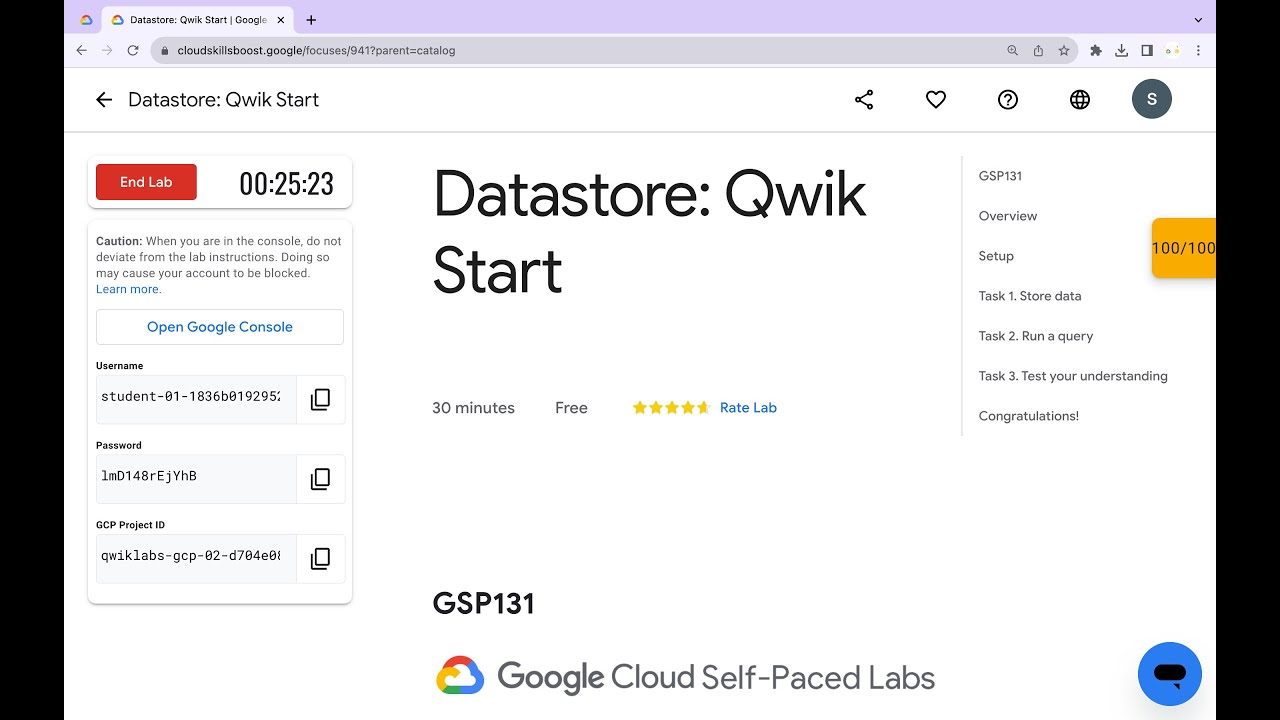This screenshot has height=720, width=1280.
Task: Expand the Chrome tab search chevron
Action: point(1198,20)
